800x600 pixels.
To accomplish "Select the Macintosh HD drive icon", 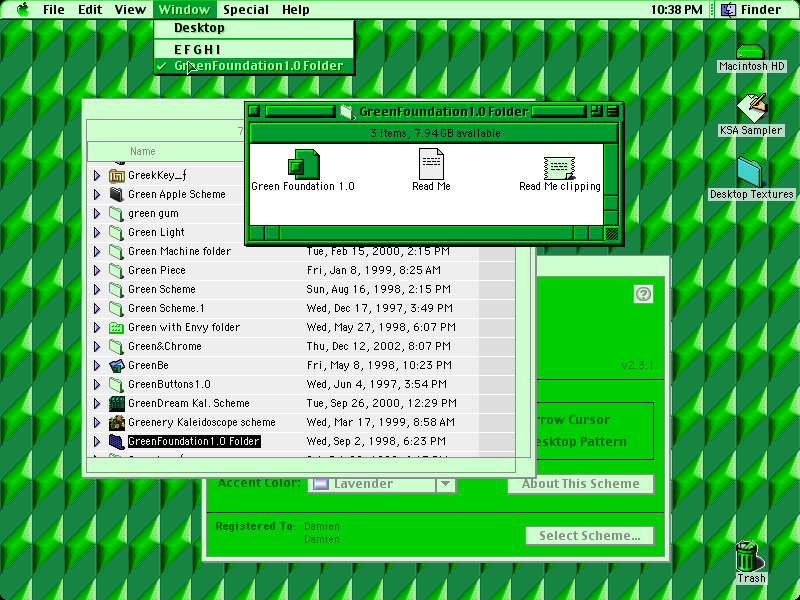I will tap(750, 52).
